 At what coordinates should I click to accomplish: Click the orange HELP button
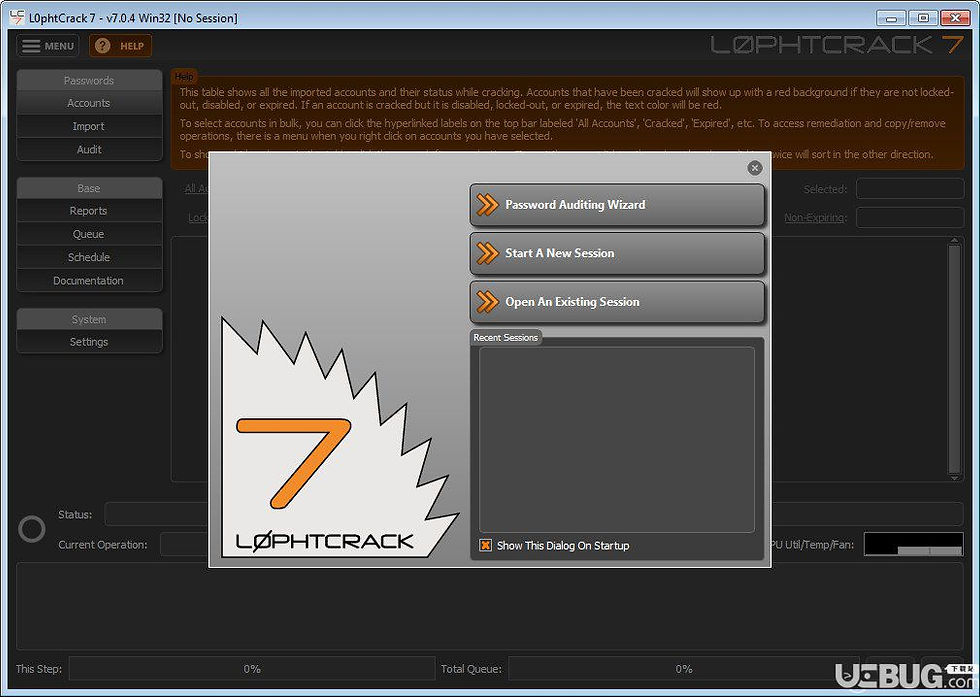click(120, 46)
